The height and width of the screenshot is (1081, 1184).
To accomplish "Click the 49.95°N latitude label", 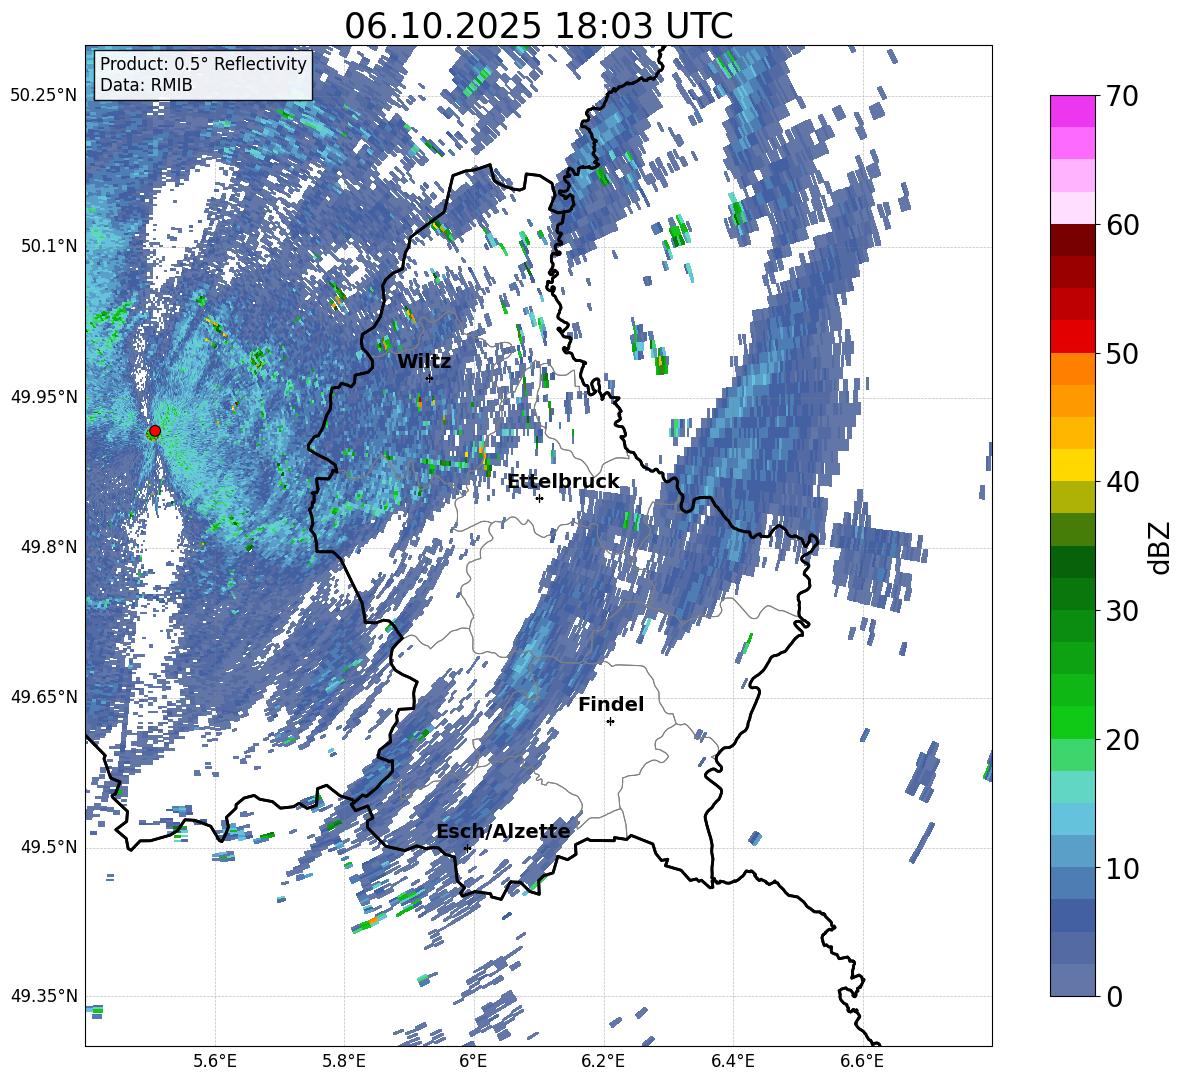I will (x=44, y=397).
